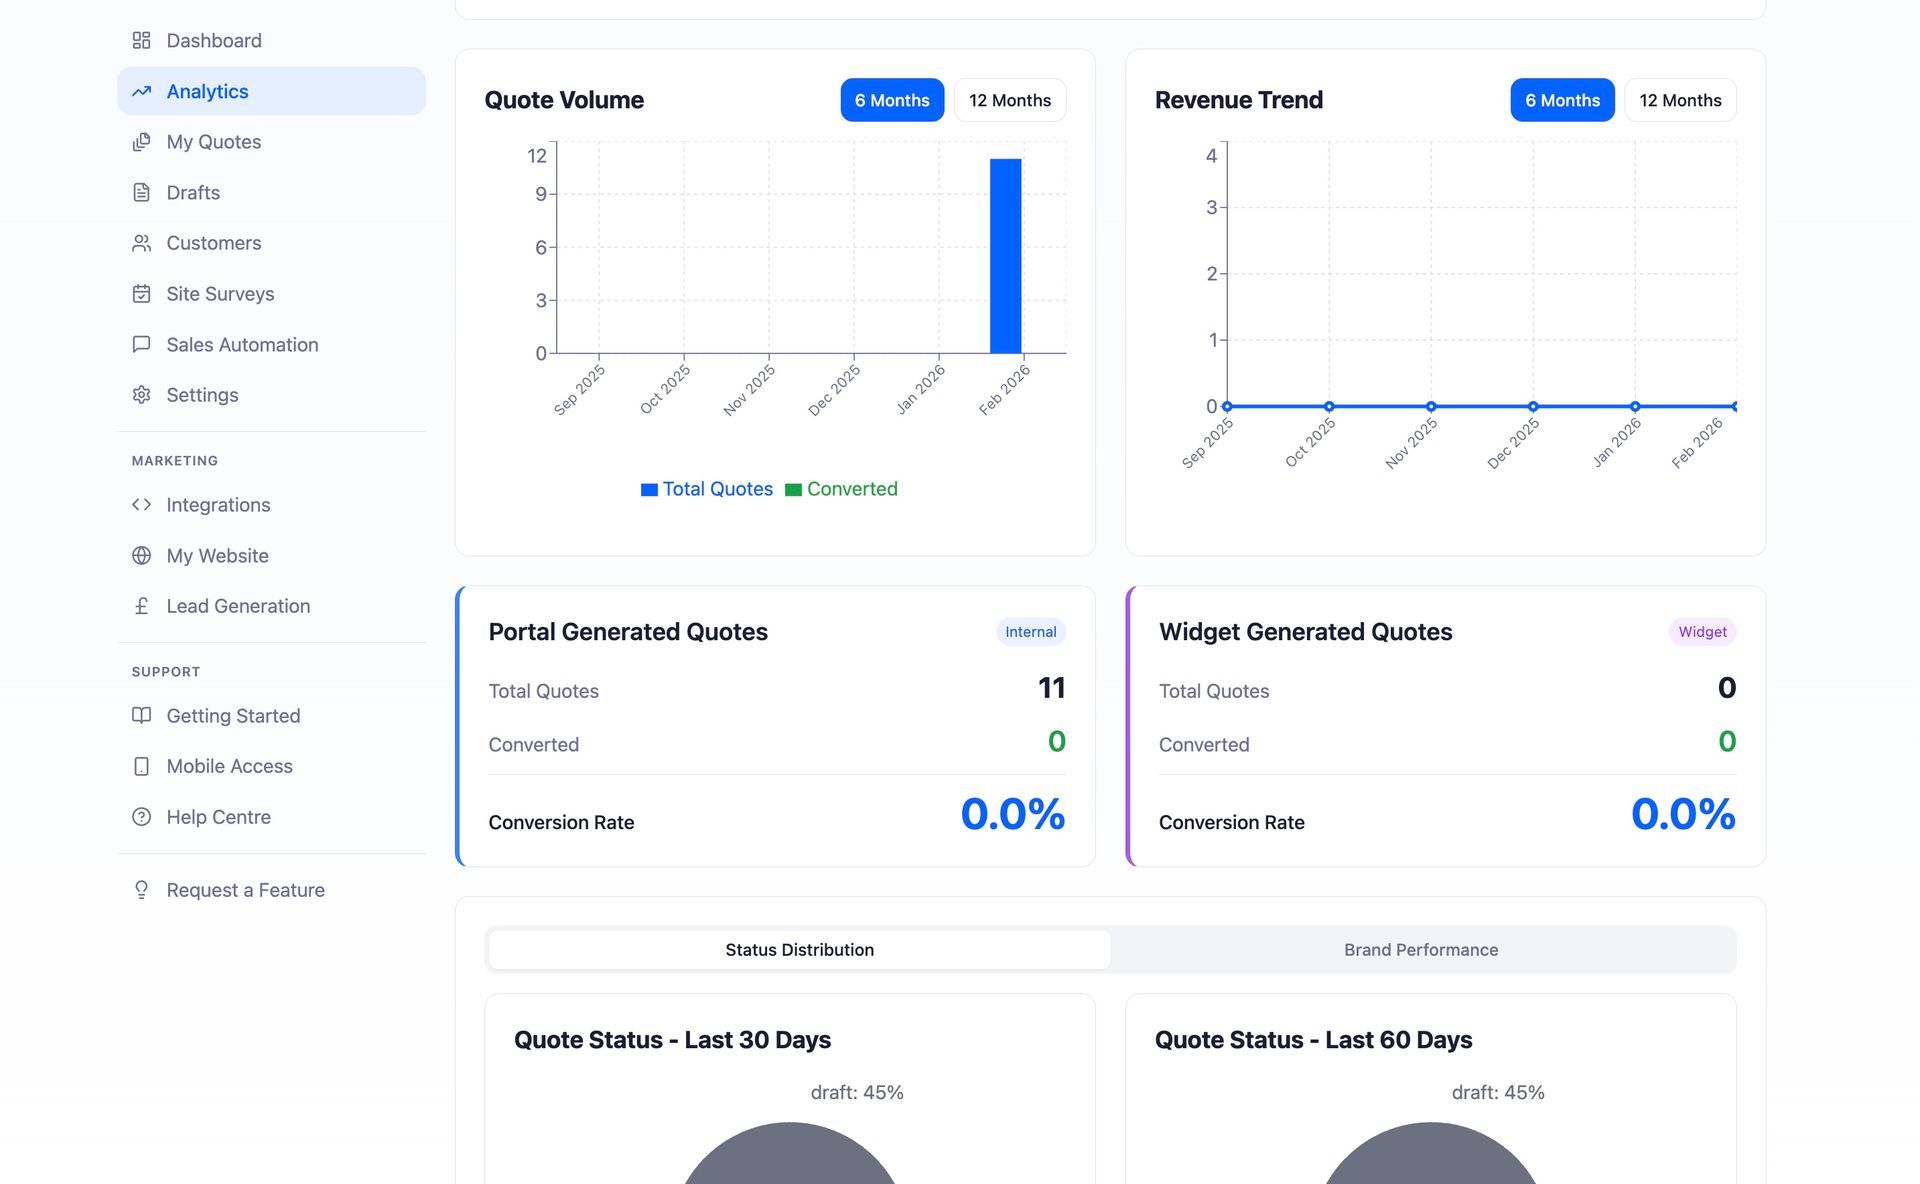Click the Sales Automation chat bubble icon
This screenshot has width=1920, height=1184.
click(x=141, y=344)
